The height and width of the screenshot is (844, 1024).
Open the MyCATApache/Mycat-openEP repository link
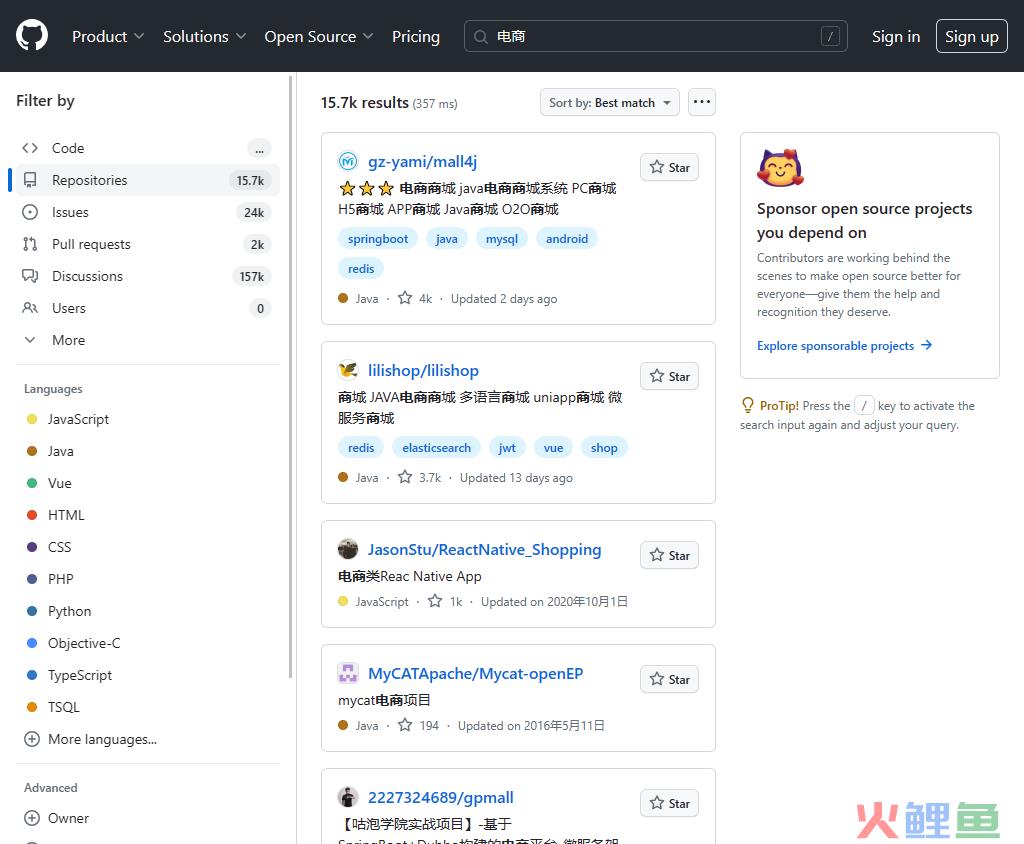(x=475, y=674)
